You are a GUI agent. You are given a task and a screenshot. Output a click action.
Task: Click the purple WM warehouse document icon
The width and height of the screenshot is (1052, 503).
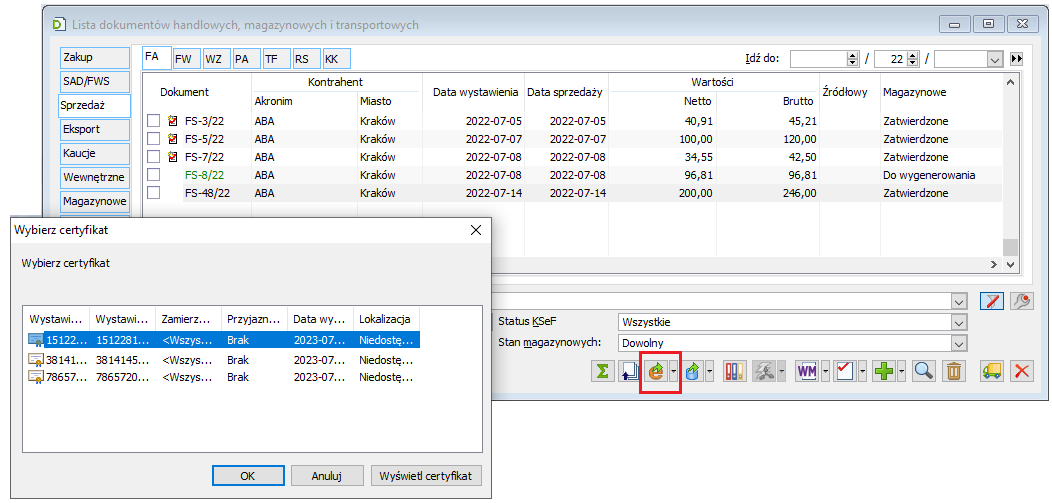pos(806,371)
